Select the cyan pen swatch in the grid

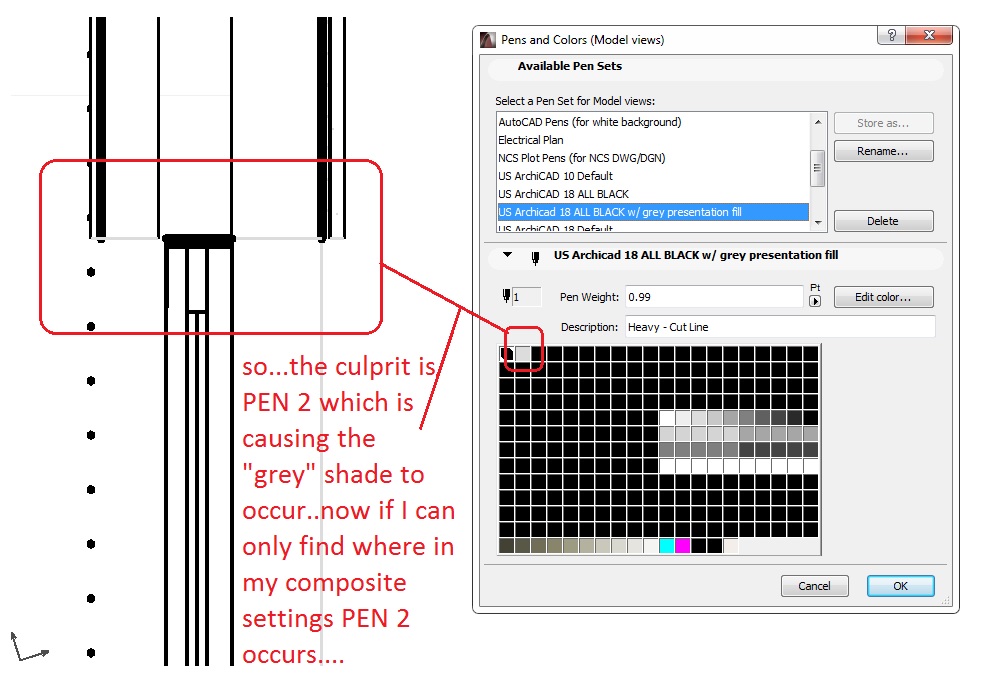667,545
